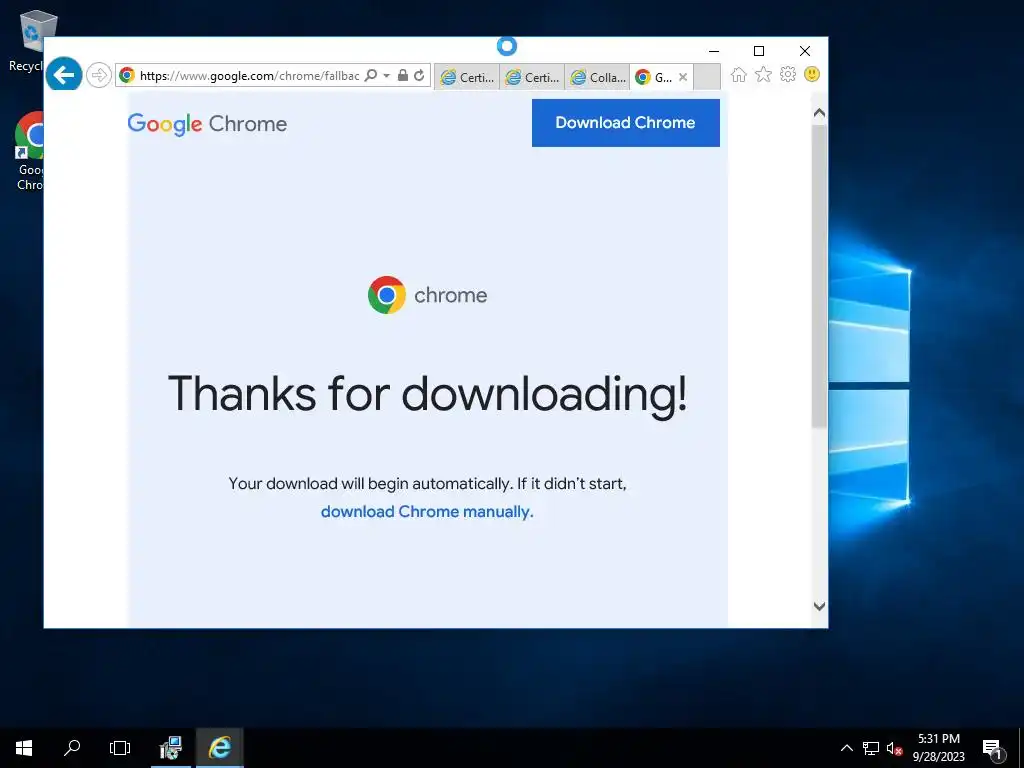Screen dimensions: 1024x768
Task: Click the vertical scrollbar thumb
Action: click(x=820, y=276)
